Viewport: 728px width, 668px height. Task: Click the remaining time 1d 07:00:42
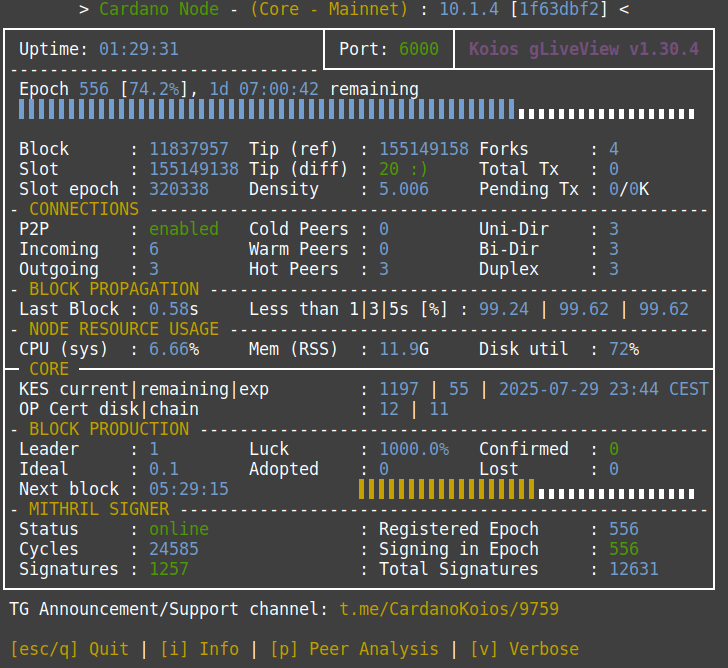point(264,89)
